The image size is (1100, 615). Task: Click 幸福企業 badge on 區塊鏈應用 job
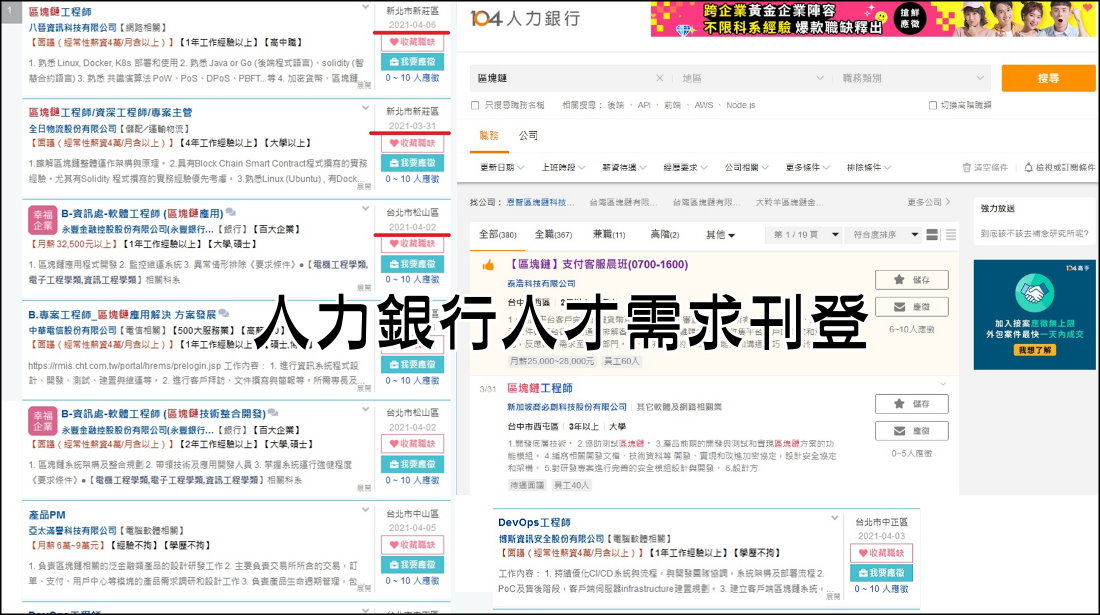click(x=42, y=220)
